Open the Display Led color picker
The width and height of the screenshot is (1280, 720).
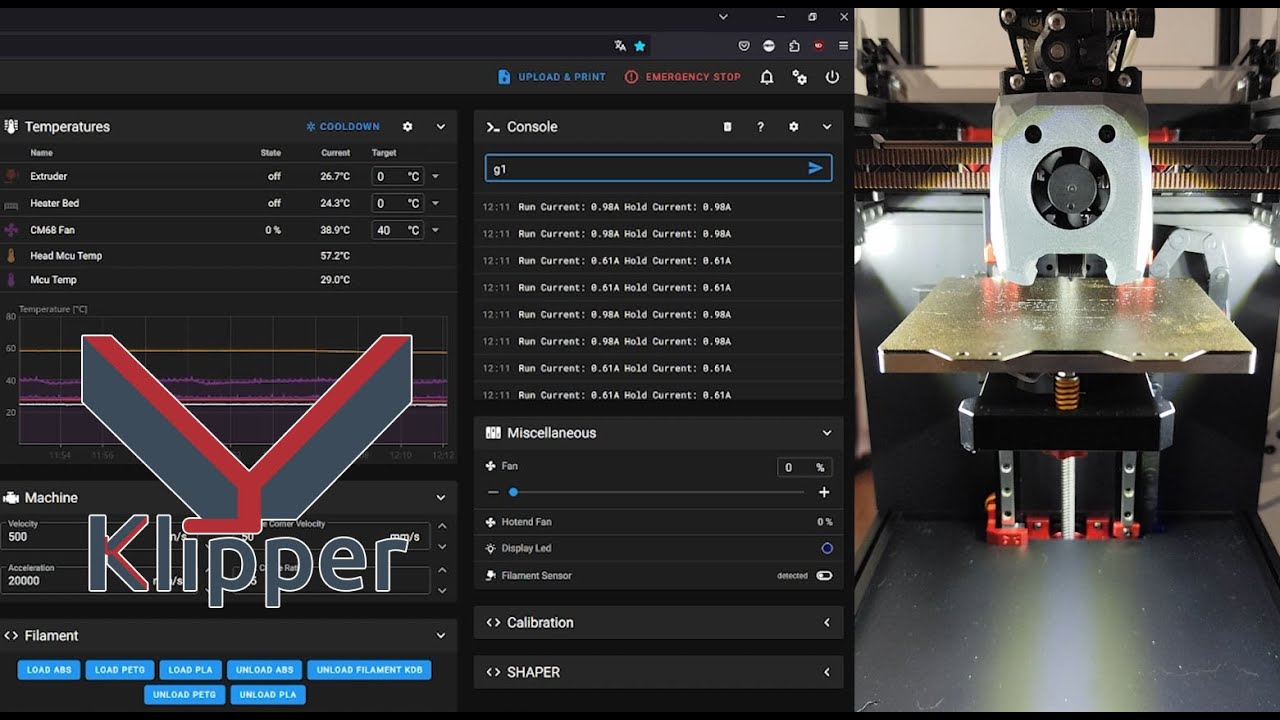point(827,548)
